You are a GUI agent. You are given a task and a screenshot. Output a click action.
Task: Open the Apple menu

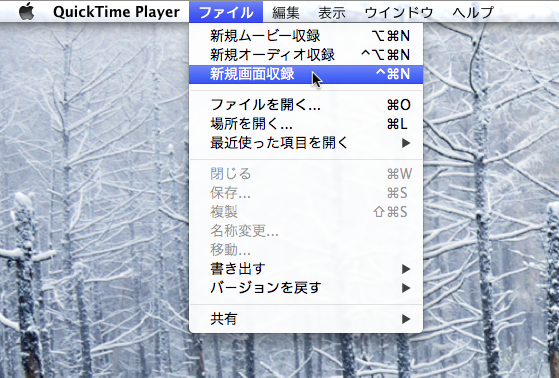click(26, 12)
